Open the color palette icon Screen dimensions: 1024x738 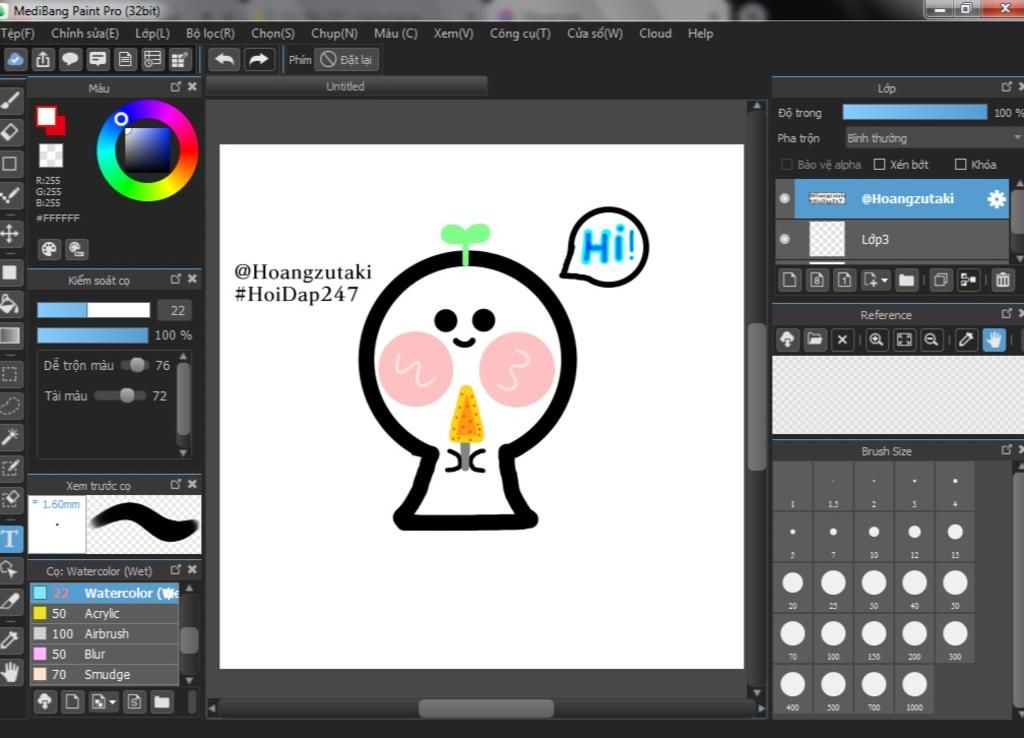(x=49, y=249)
